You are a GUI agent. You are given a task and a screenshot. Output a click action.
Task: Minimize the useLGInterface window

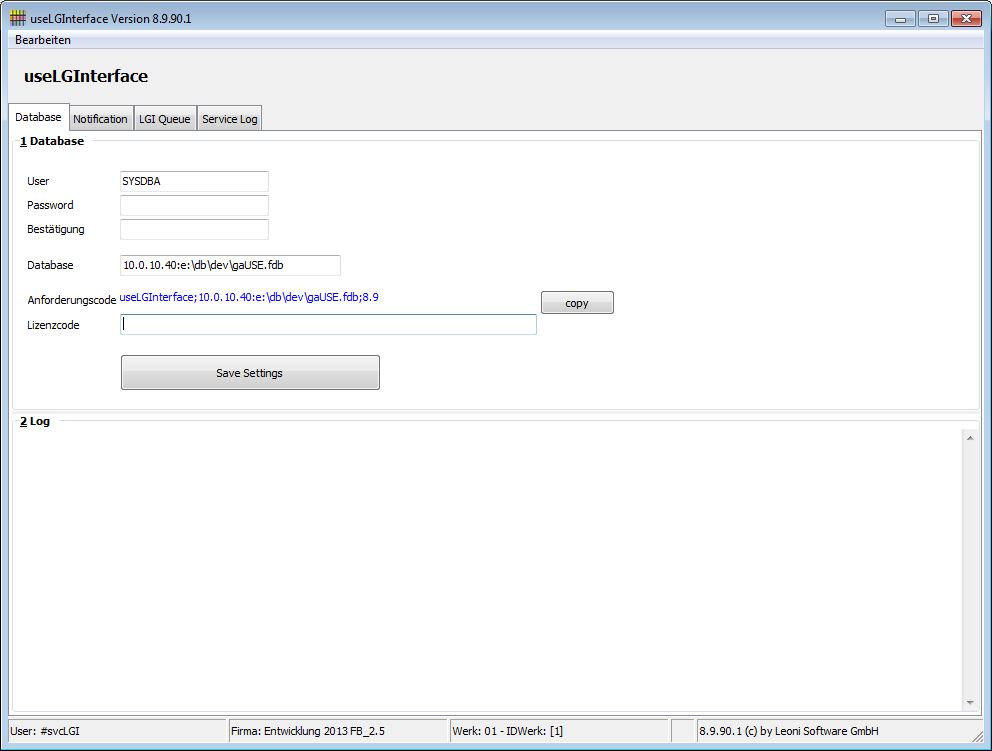[x=900, y=18]
